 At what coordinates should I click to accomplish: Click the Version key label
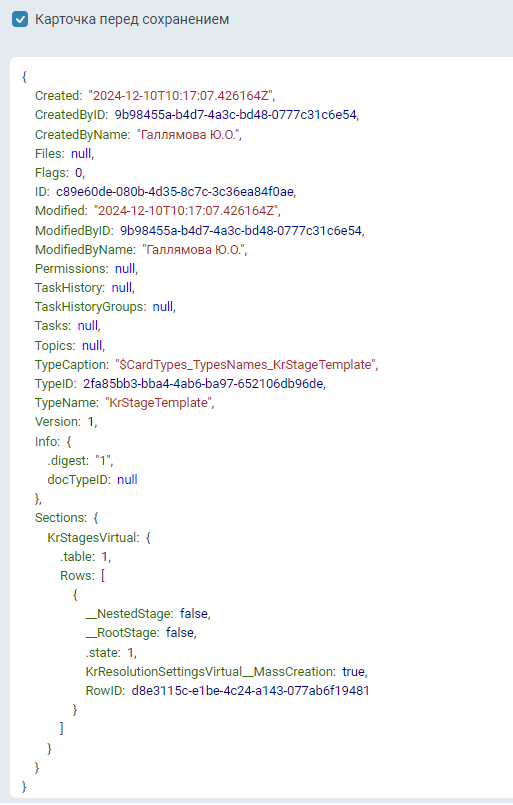58,422
